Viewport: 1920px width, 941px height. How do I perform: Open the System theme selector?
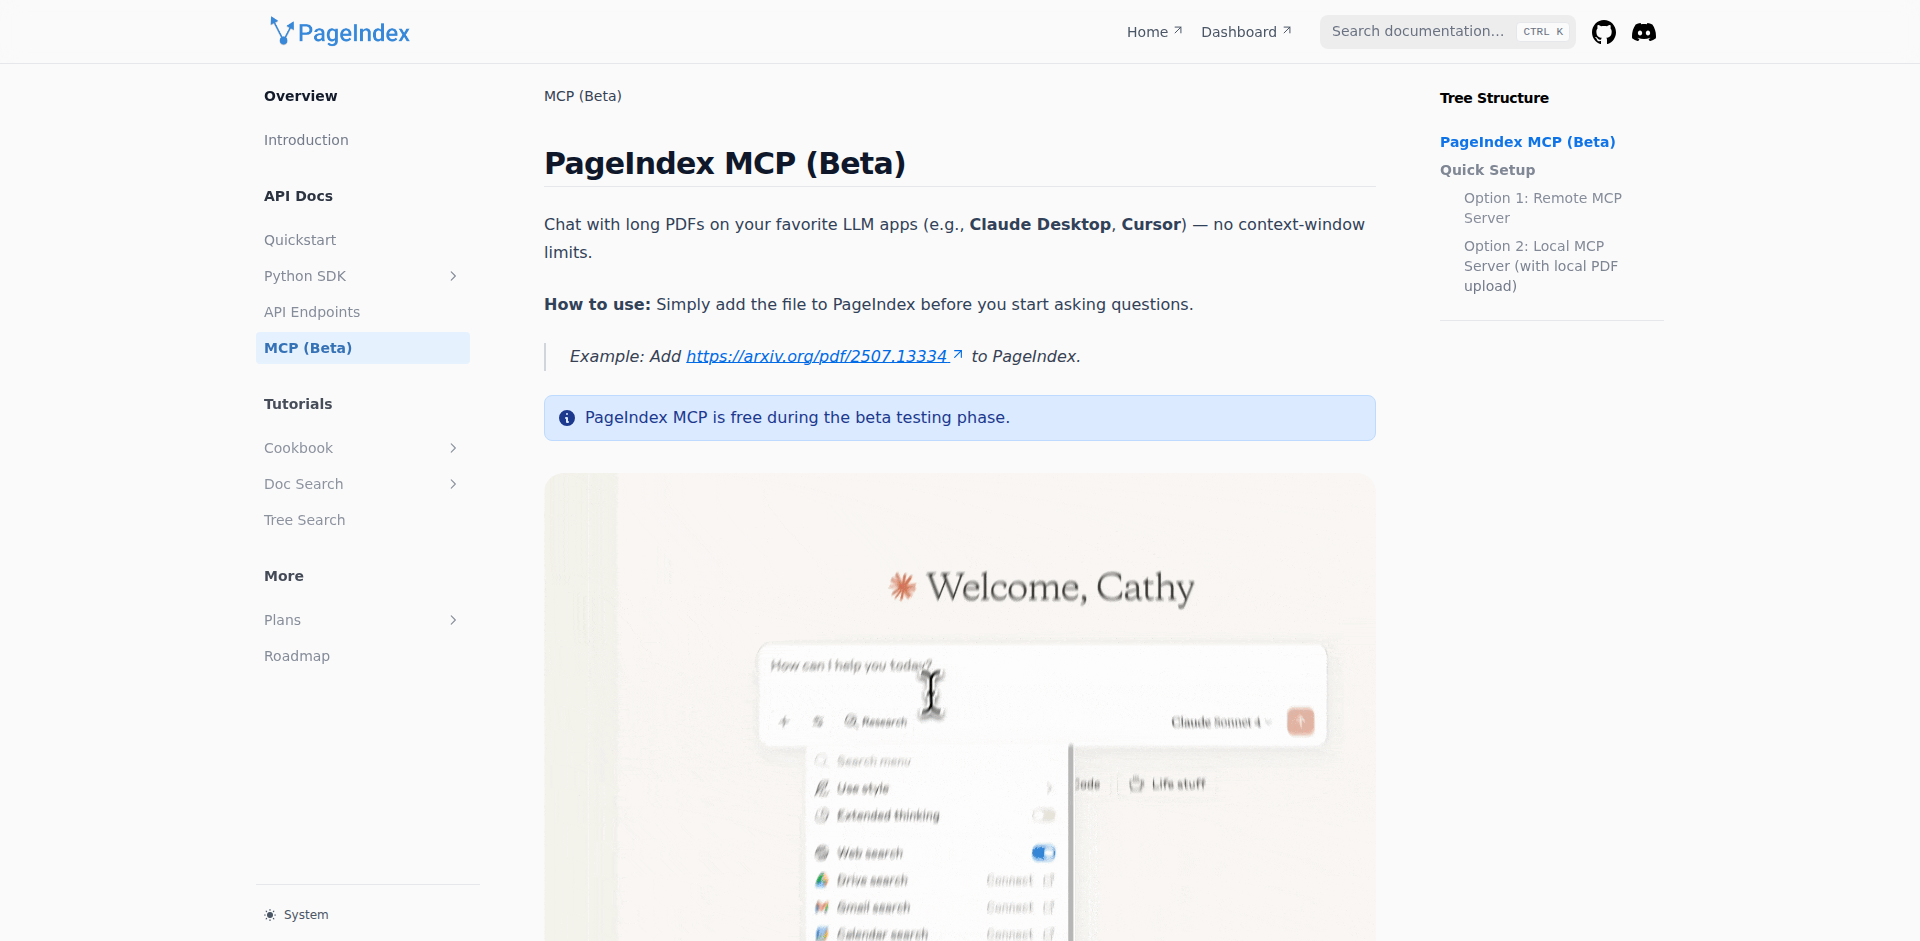(x=296, y=915)
